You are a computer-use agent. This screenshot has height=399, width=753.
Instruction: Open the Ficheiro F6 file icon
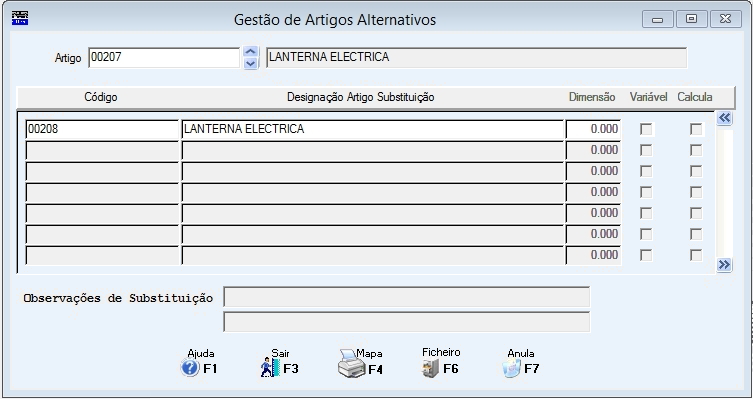tap(430, 368)
